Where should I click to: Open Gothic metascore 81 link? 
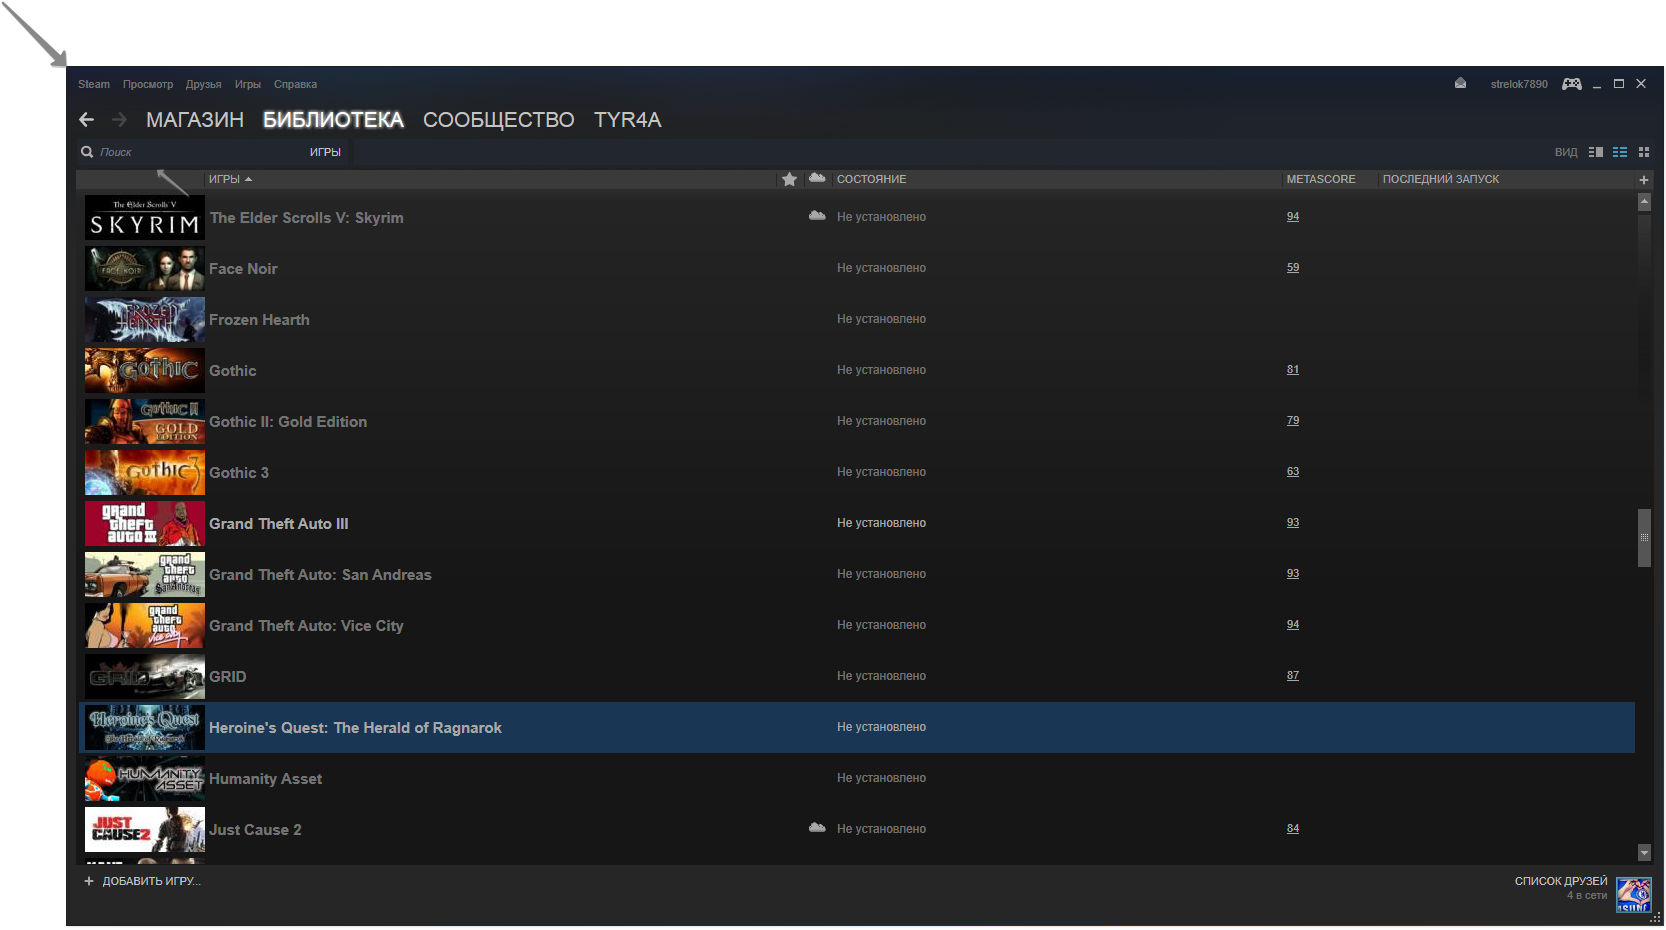tap(1293, 369)
